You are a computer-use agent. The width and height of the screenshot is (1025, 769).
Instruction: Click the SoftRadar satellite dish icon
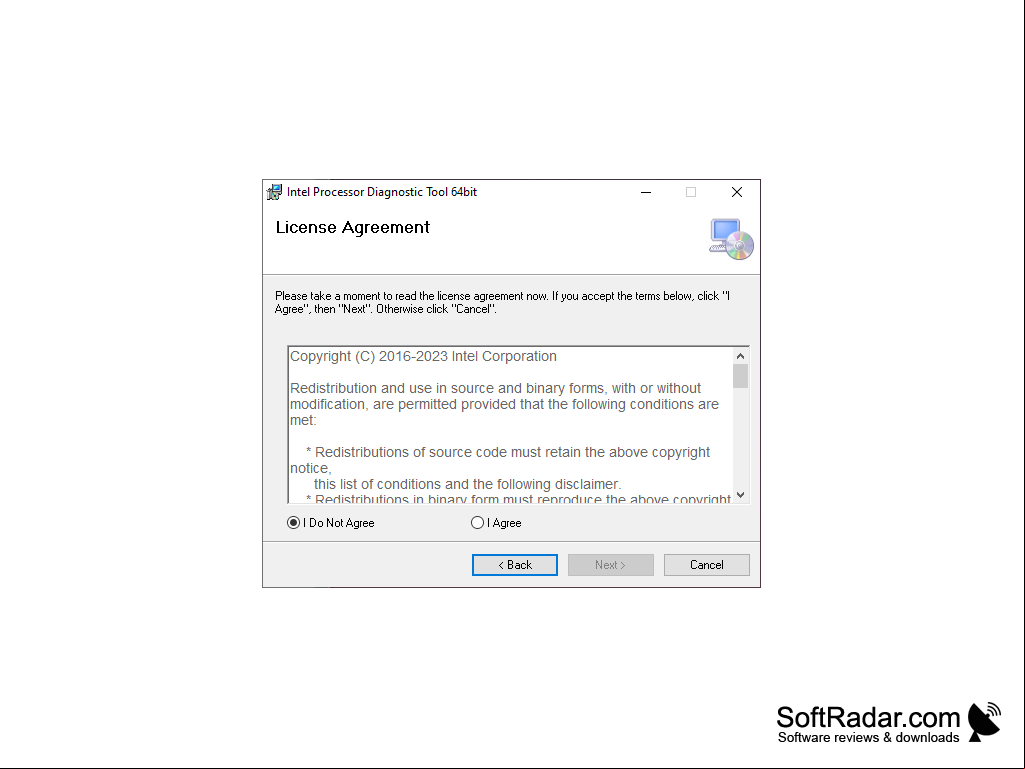[x=984, y=722]
